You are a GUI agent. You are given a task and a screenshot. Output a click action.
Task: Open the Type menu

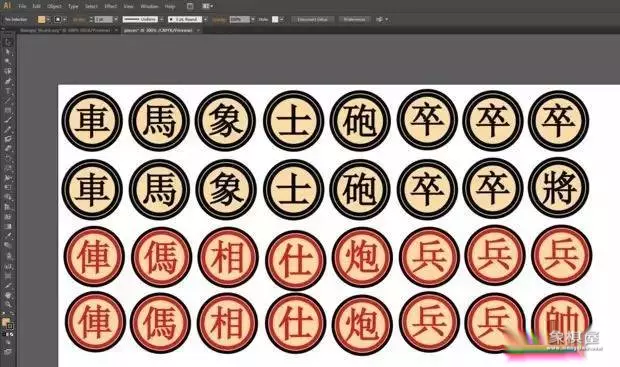[73, 6]
